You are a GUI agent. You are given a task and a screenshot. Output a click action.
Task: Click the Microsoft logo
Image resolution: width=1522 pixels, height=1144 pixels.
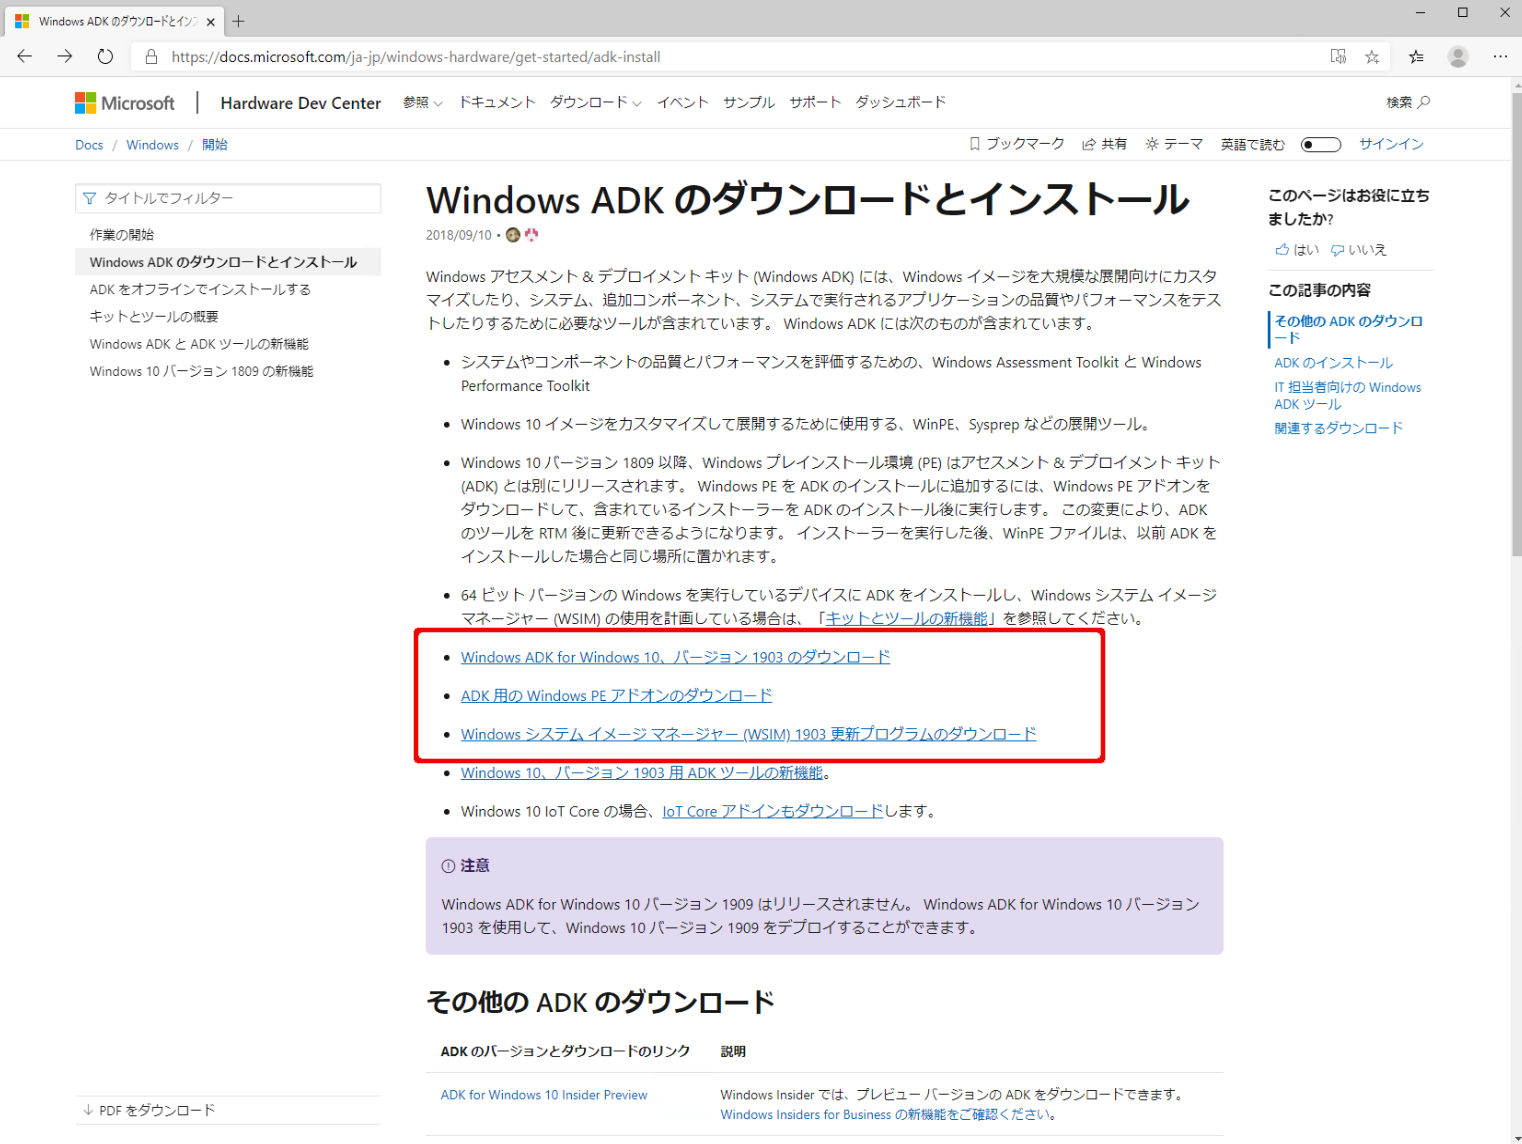click(125, 103)
